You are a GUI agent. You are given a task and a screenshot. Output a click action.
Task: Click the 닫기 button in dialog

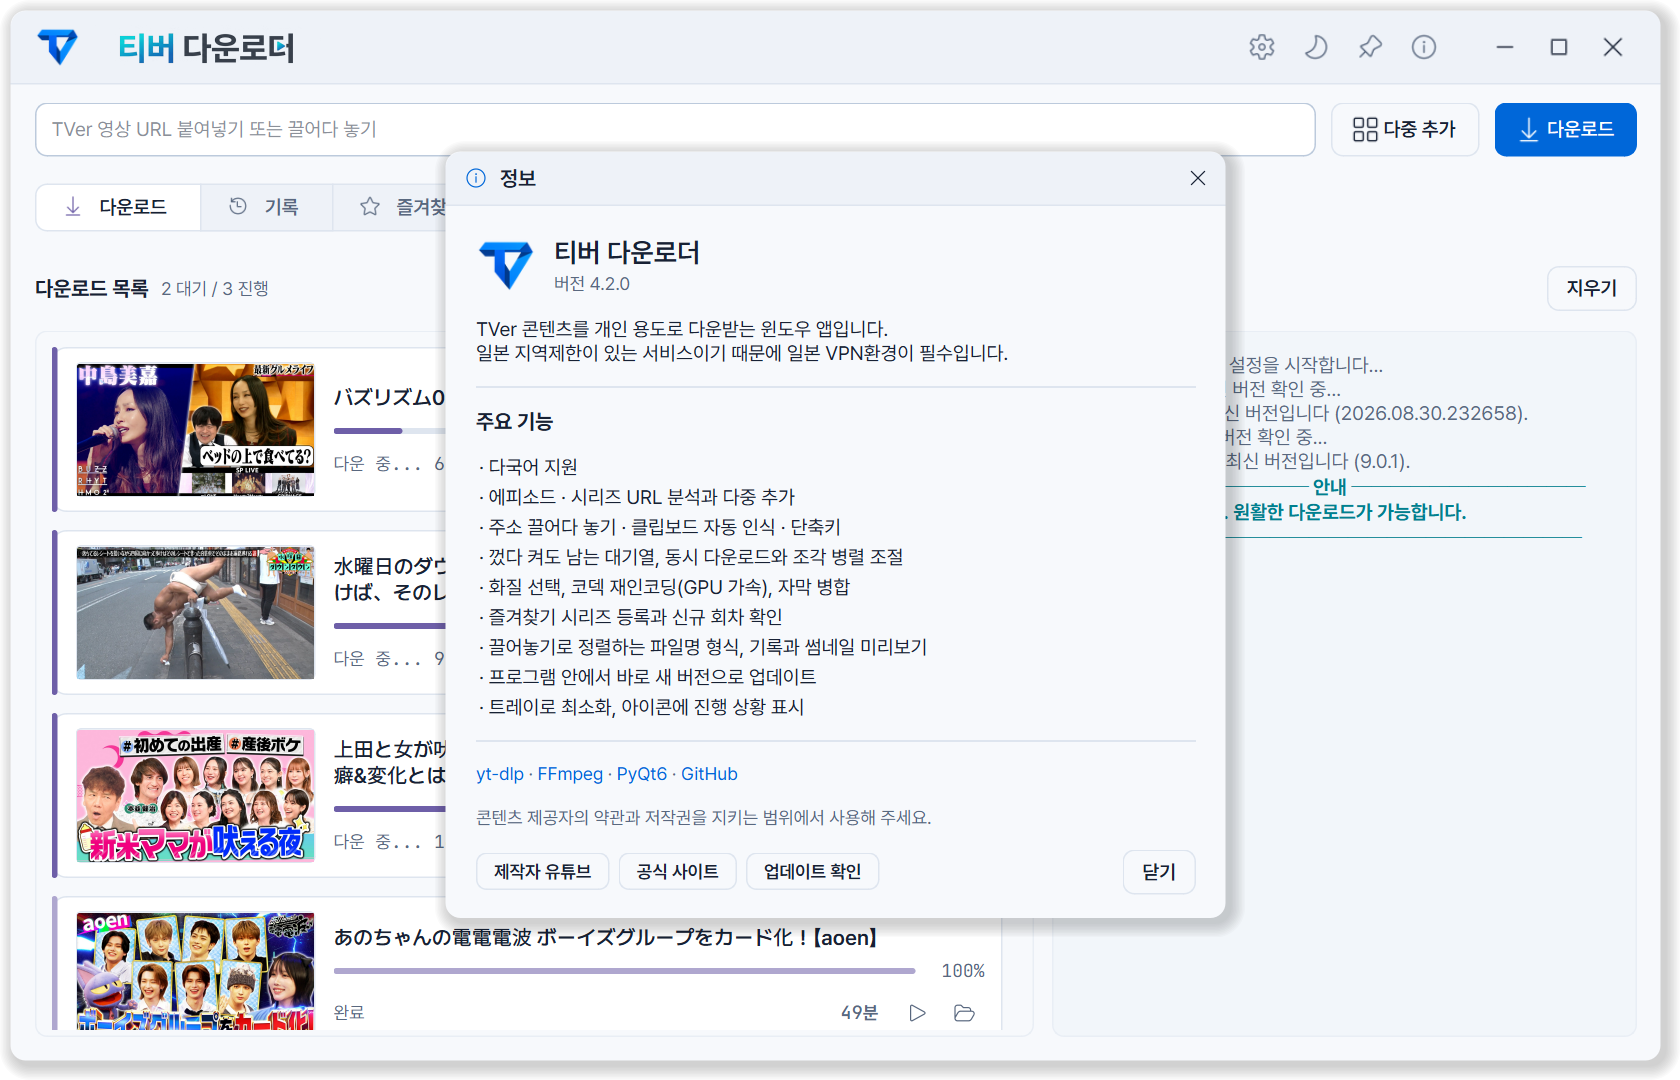click(1159, 871)
